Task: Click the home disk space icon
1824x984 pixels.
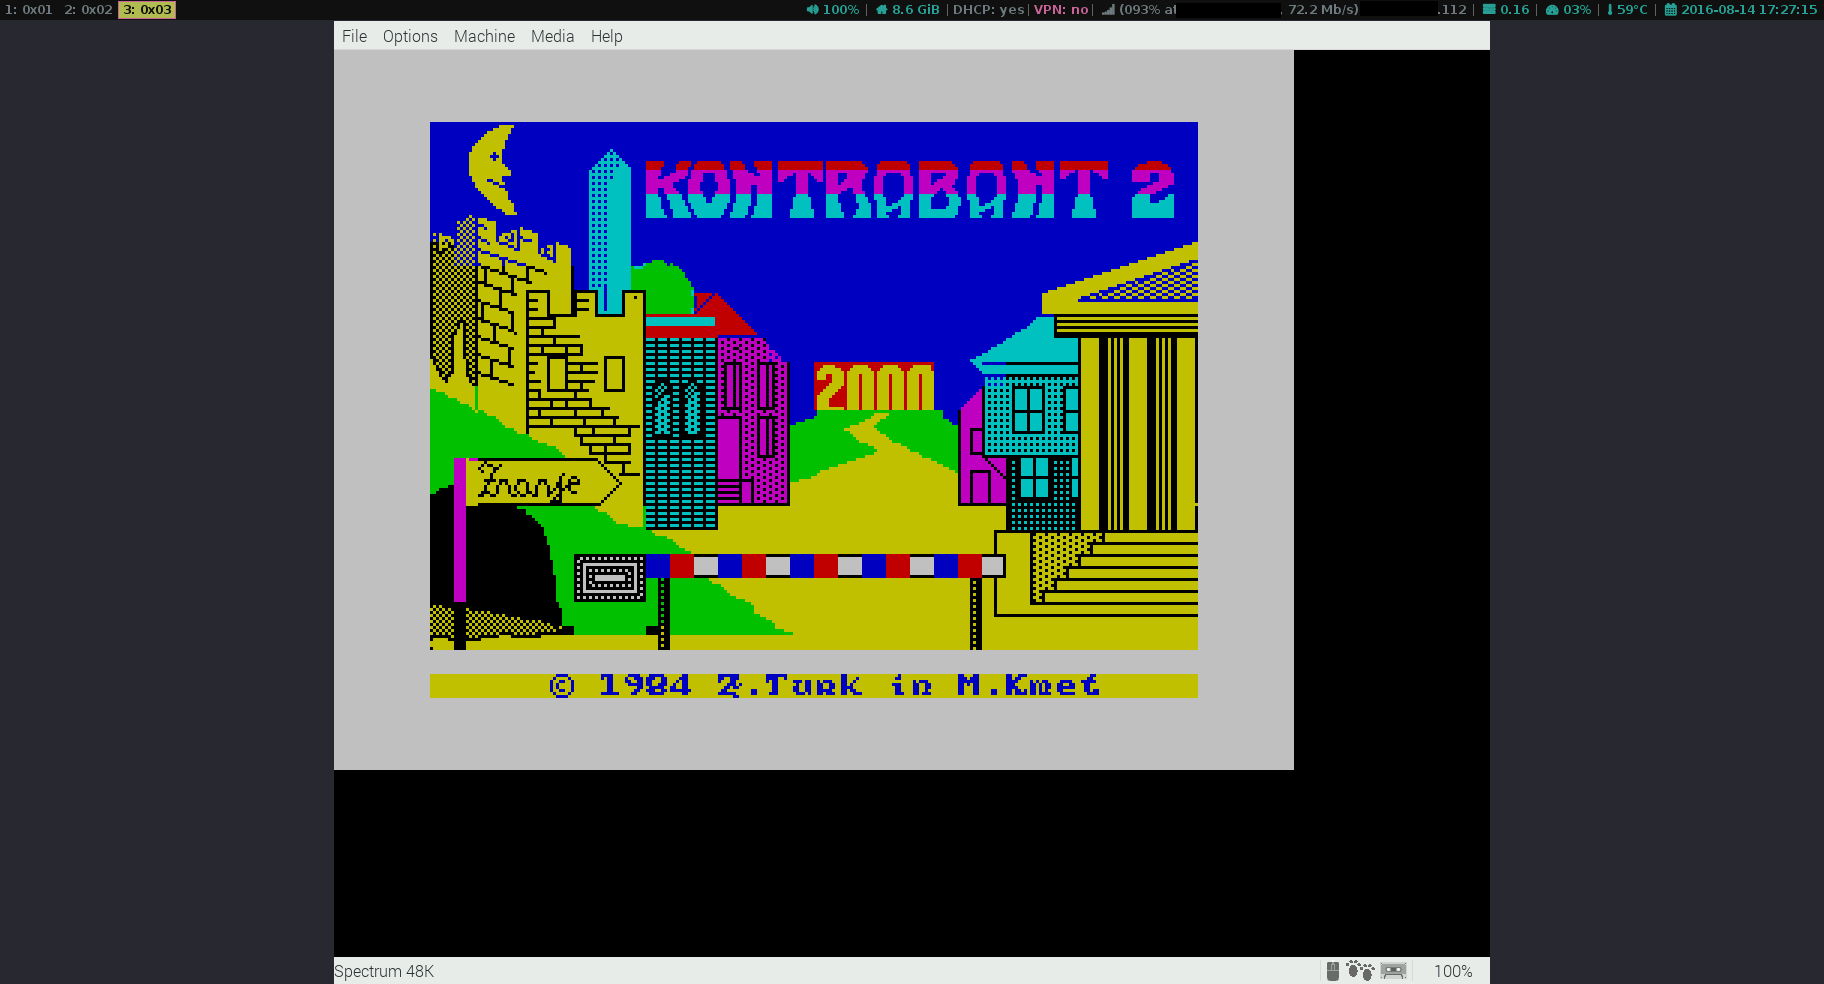Action: 881,9
